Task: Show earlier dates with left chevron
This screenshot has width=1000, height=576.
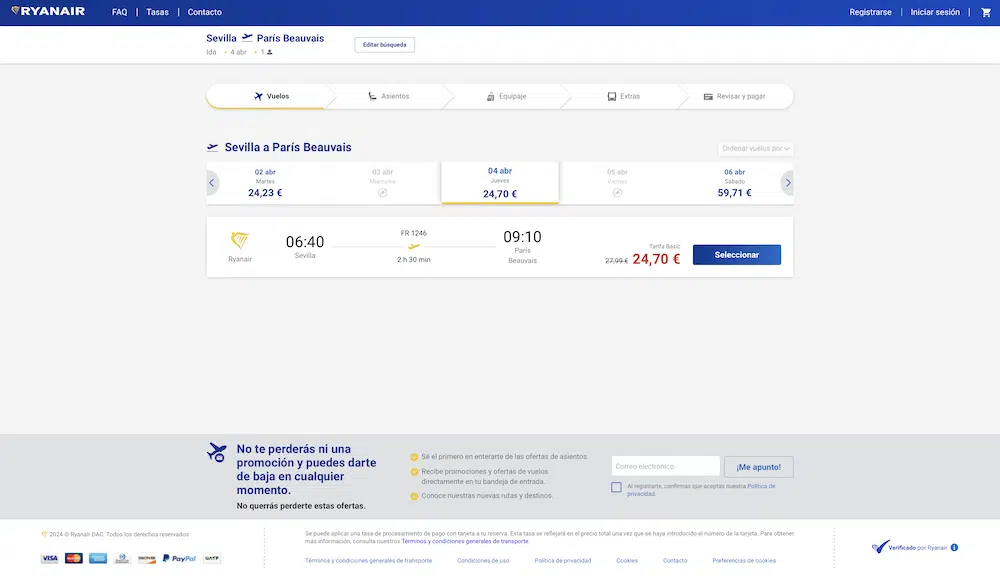Action: [x=212, y=183]
